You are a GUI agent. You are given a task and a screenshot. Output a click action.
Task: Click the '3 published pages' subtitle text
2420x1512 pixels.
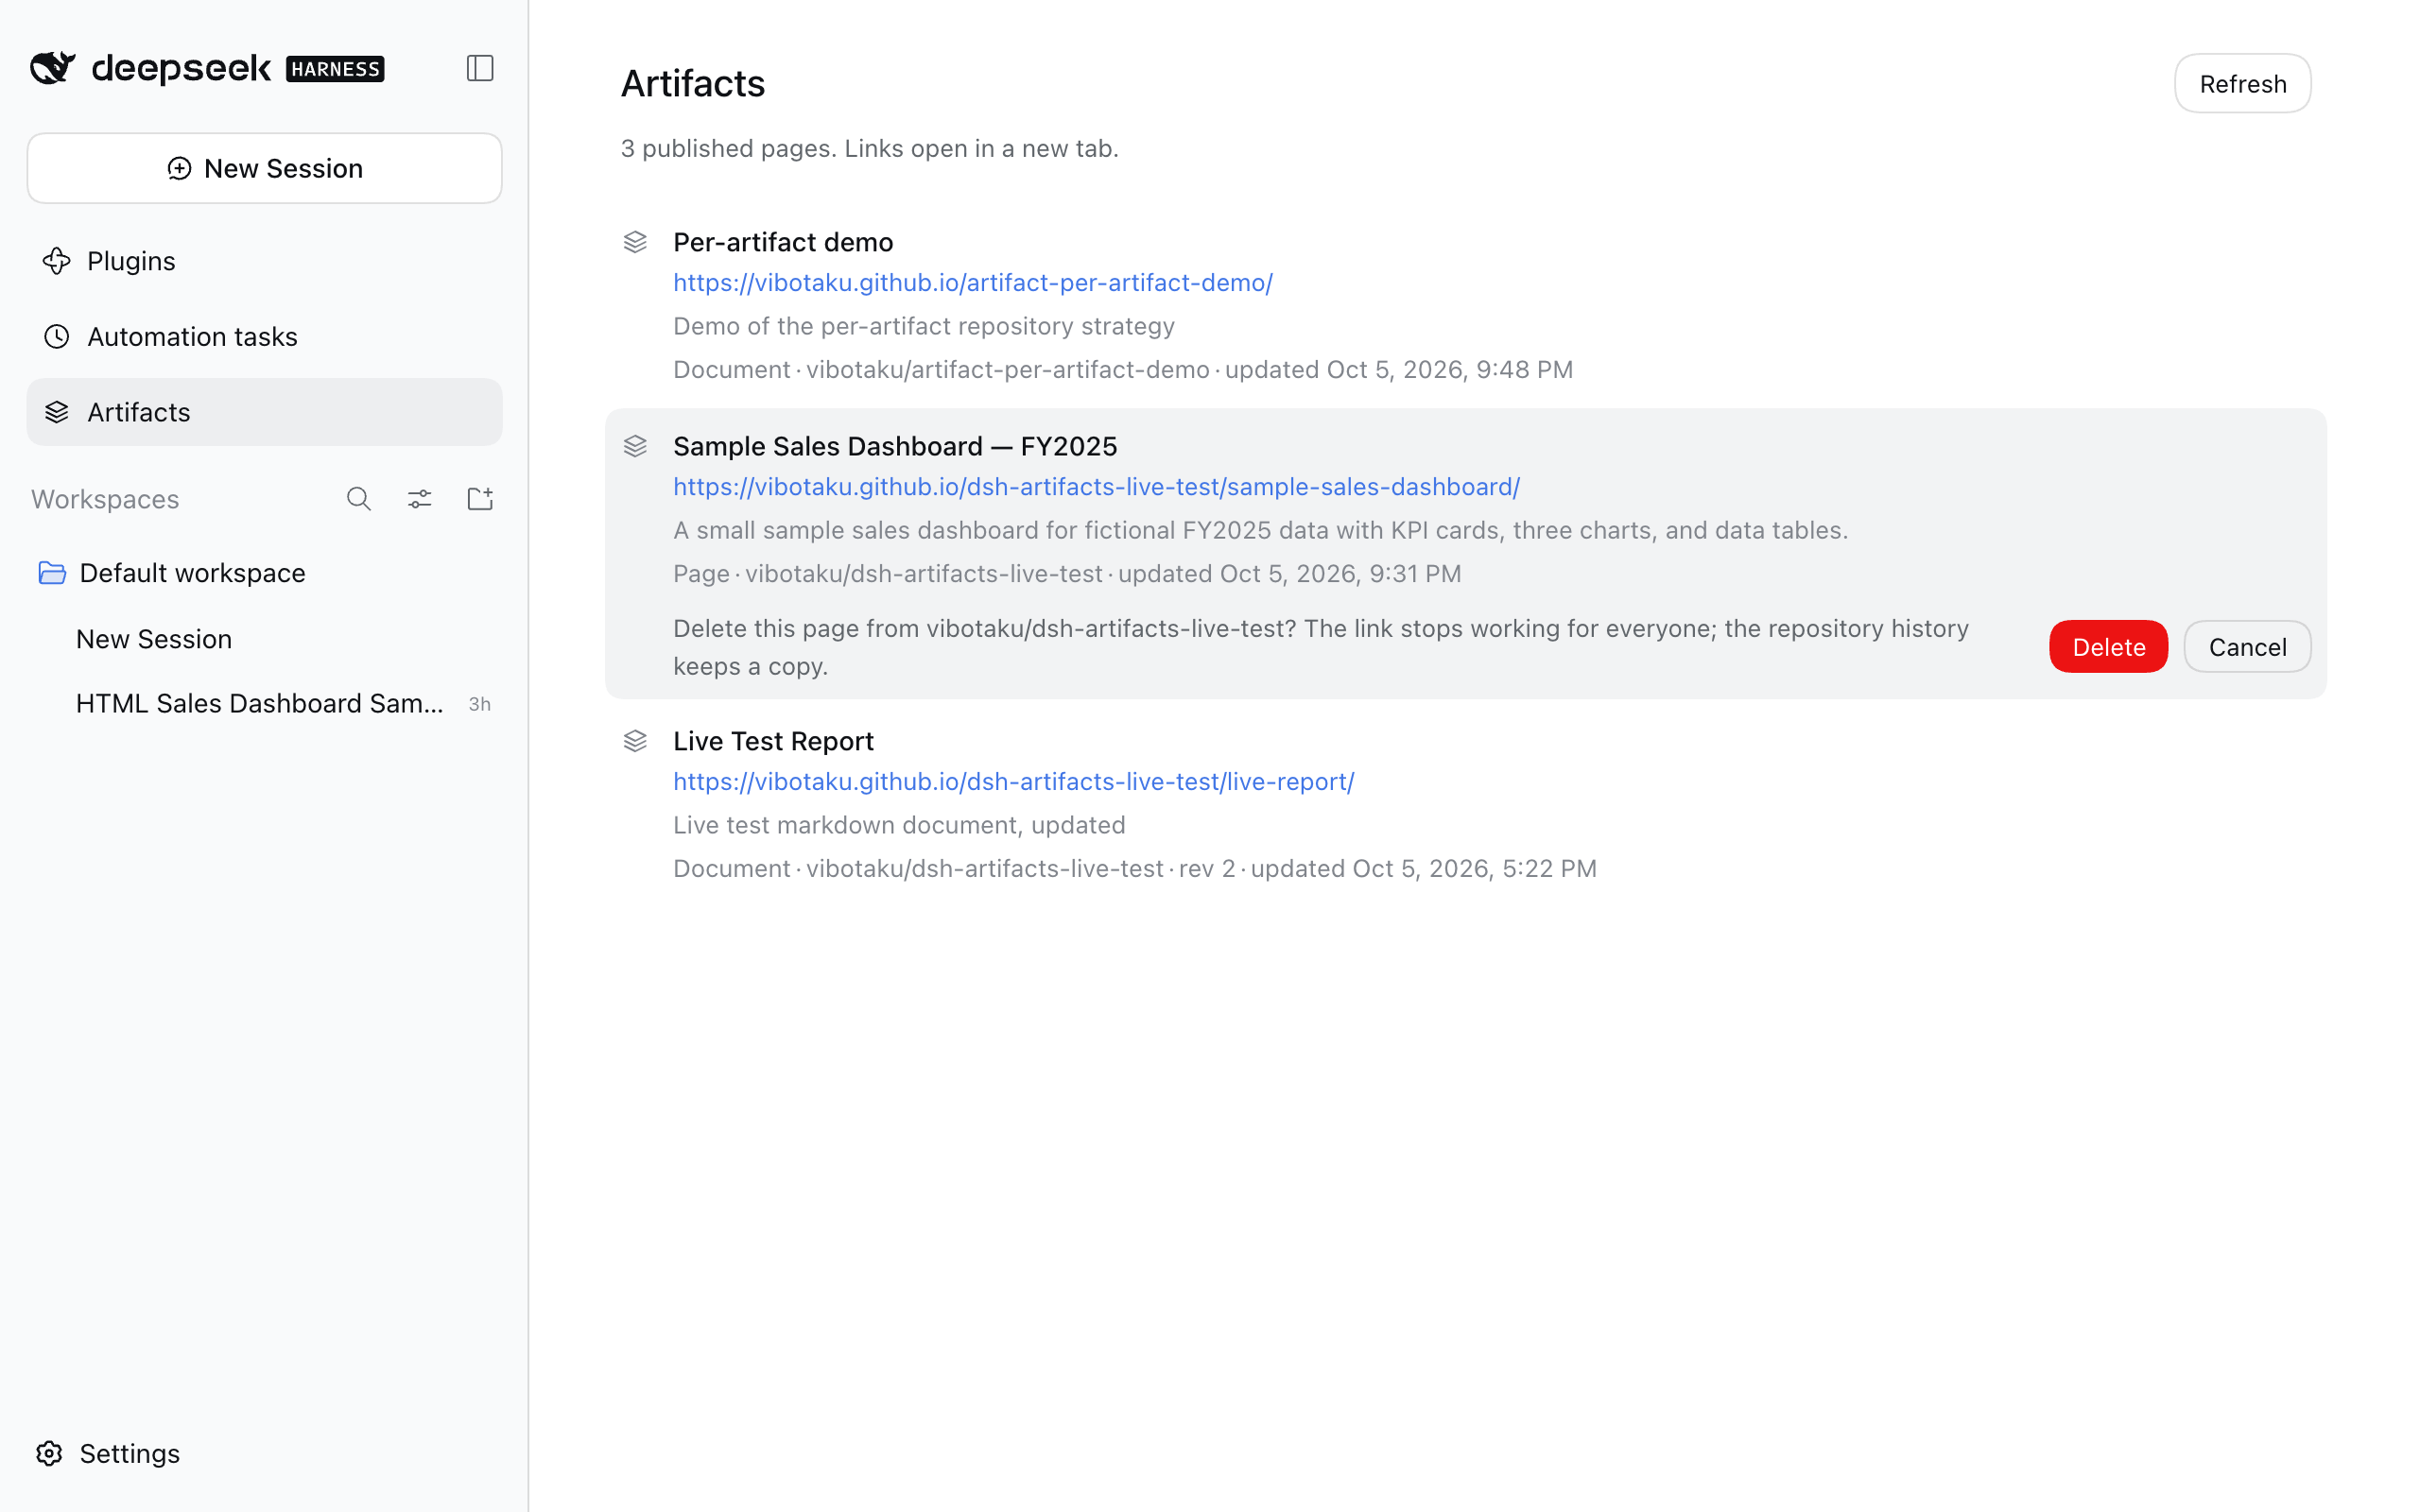[869, 149]
